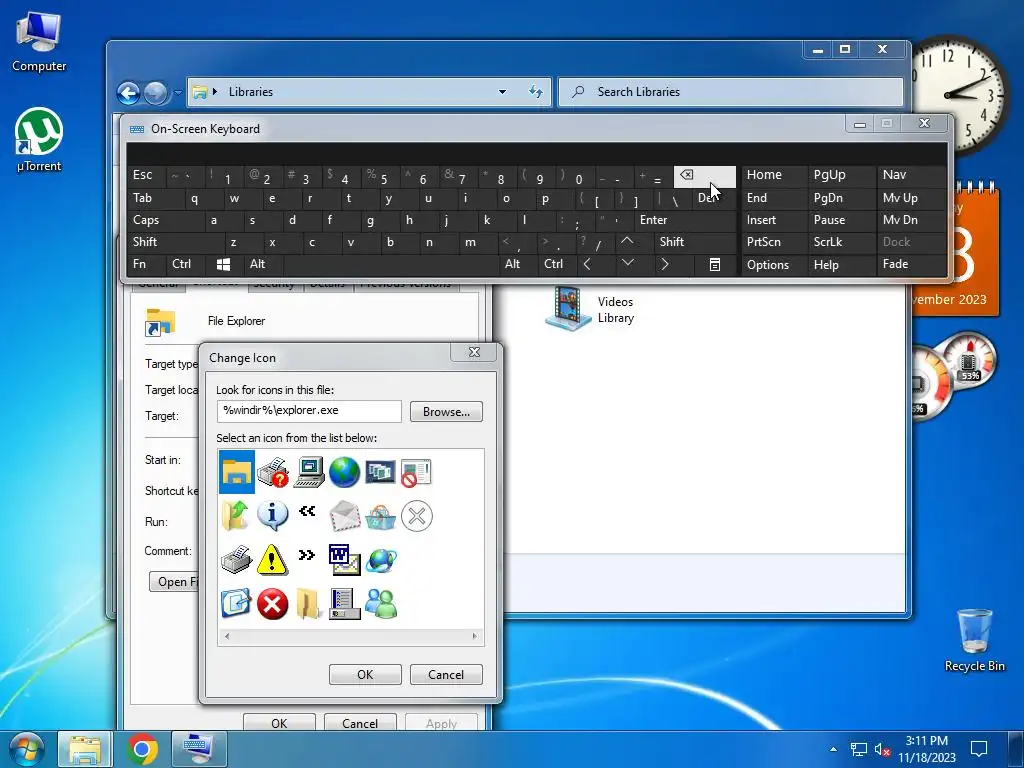Image resolution: width=1024 pixels, height=768 pixels.
Task: Open the Videos Library
Action: pos(590,310)
